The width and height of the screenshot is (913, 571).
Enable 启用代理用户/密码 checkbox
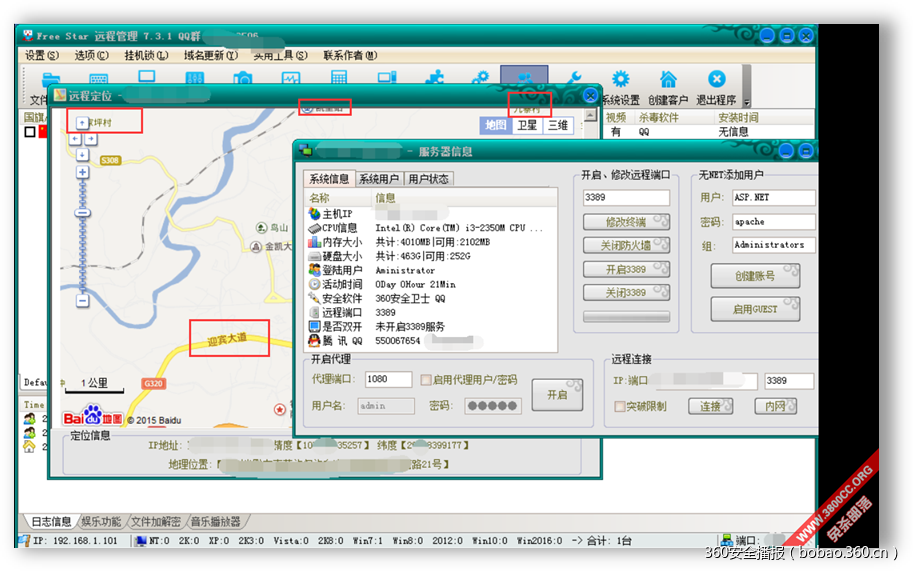[x=426, y=380]
